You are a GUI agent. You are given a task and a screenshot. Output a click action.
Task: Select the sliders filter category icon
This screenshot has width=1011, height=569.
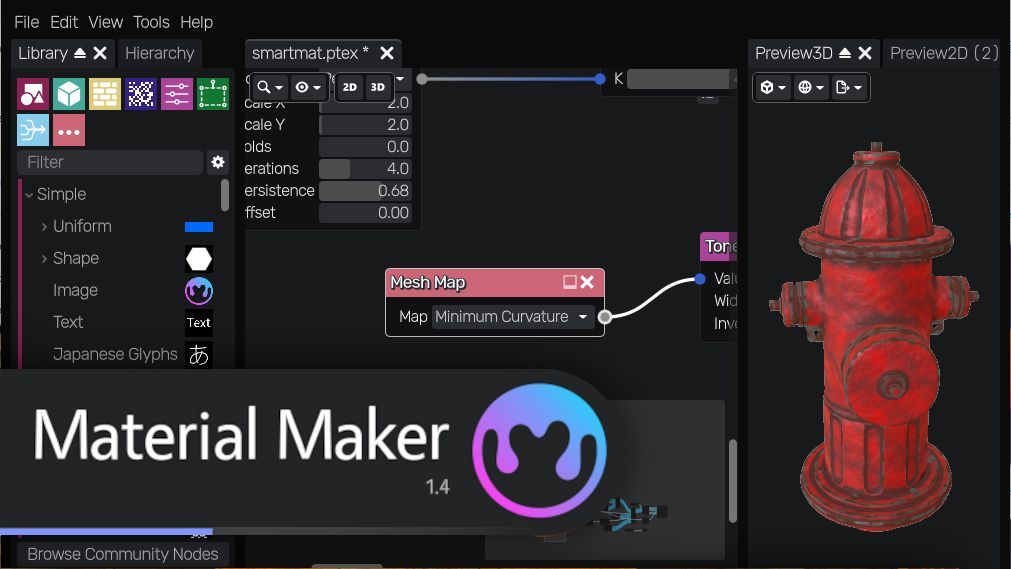[x=177, y=94]
